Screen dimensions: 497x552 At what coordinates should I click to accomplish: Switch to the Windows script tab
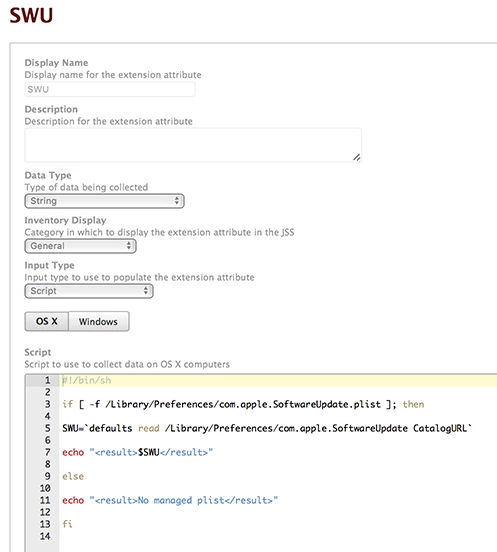[x=99, y=321]
